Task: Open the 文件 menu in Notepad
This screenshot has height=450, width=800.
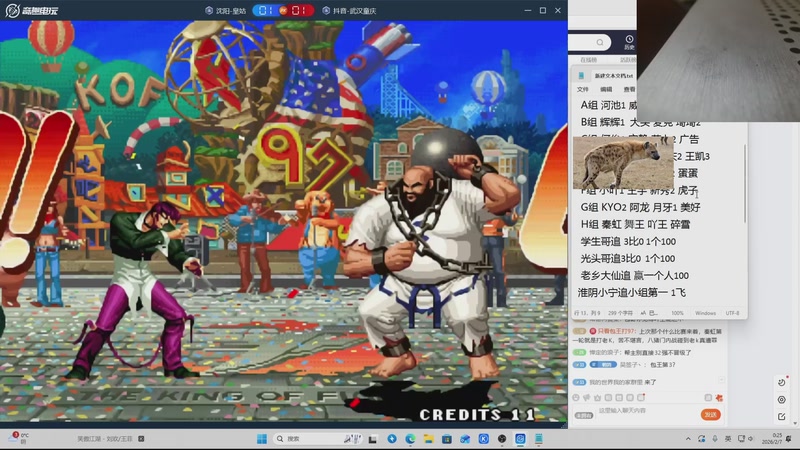Action: [x=583, y=89]
